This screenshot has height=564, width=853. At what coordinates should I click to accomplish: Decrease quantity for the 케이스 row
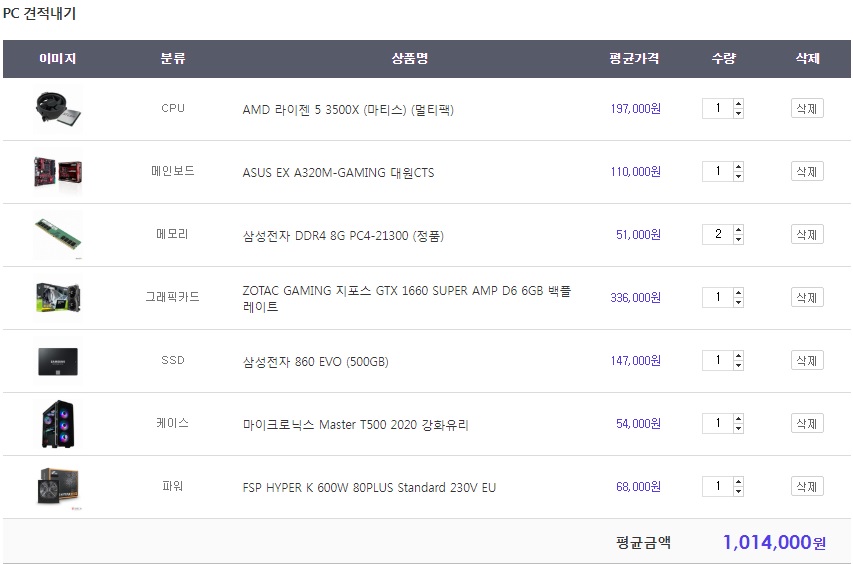(738, 428)
